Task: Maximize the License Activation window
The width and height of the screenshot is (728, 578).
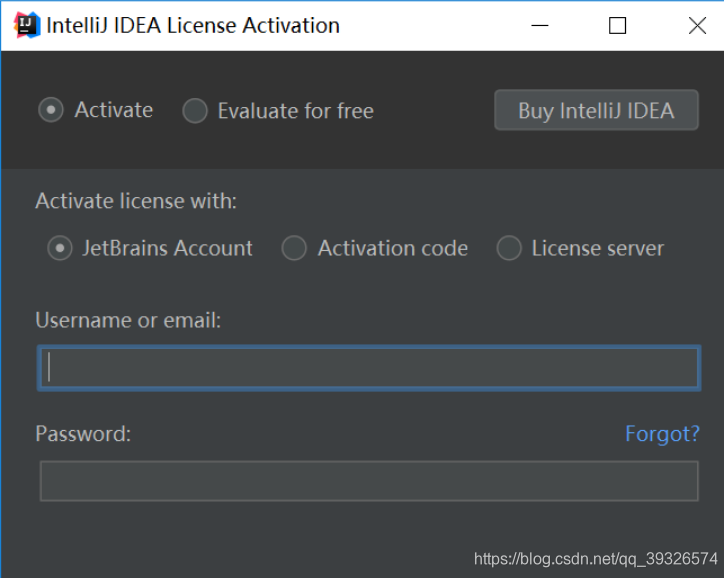Action: (x=618, y=26)
